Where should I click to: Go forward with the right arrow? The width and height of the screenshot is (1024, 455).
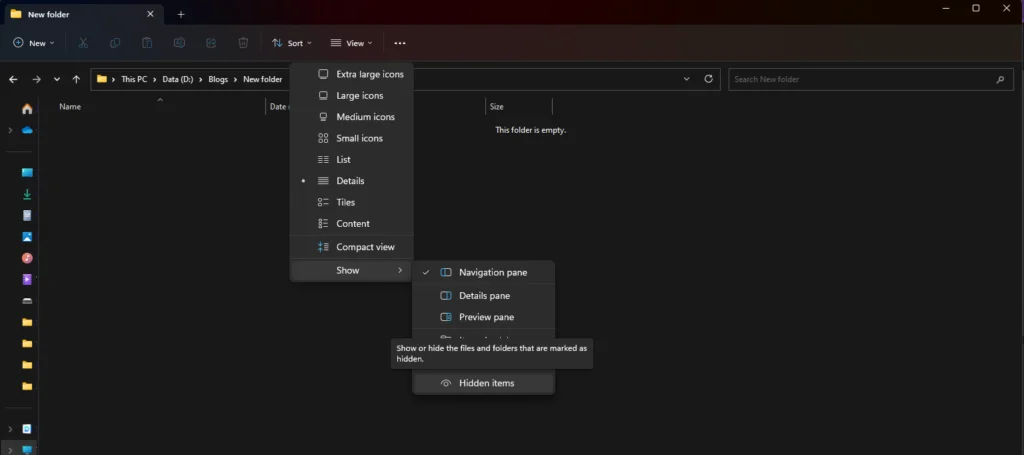(x=37, y=79)
